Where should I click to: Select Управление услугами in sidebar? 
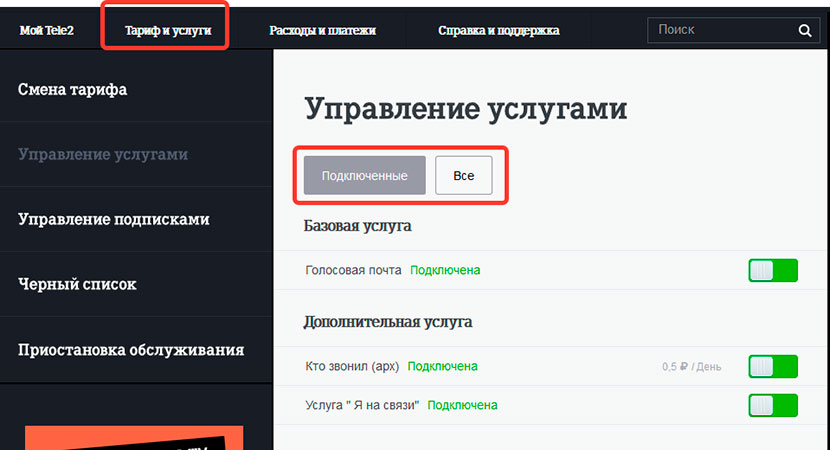tap(103, 155)
